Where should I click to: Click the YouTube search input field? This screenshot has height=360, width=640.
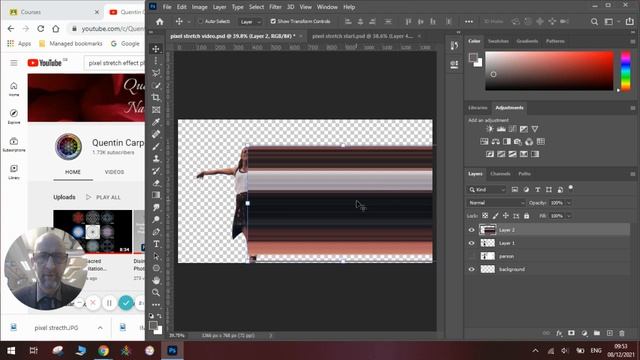115,63
